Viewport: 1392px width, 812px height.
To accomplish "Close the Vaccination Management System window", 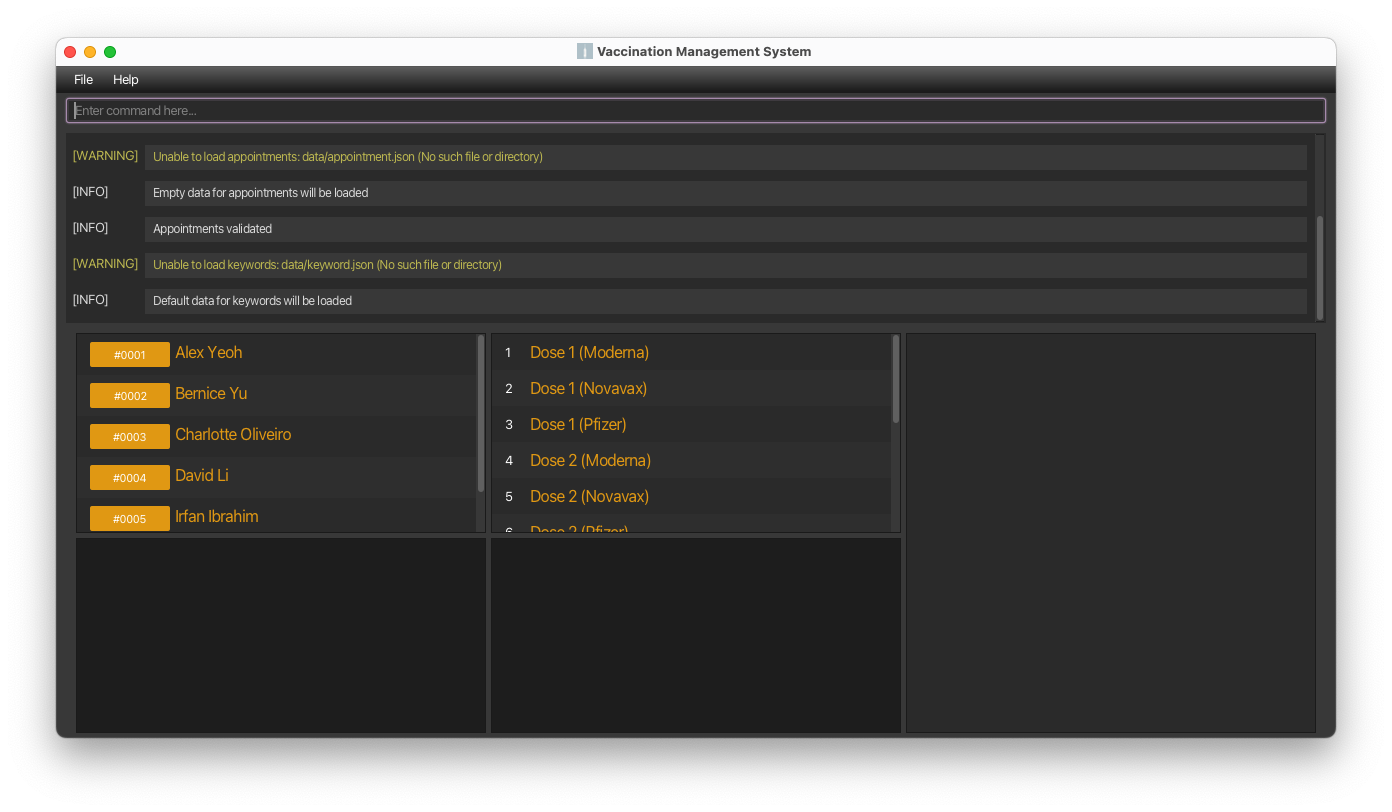I will (x=70, y=52).
